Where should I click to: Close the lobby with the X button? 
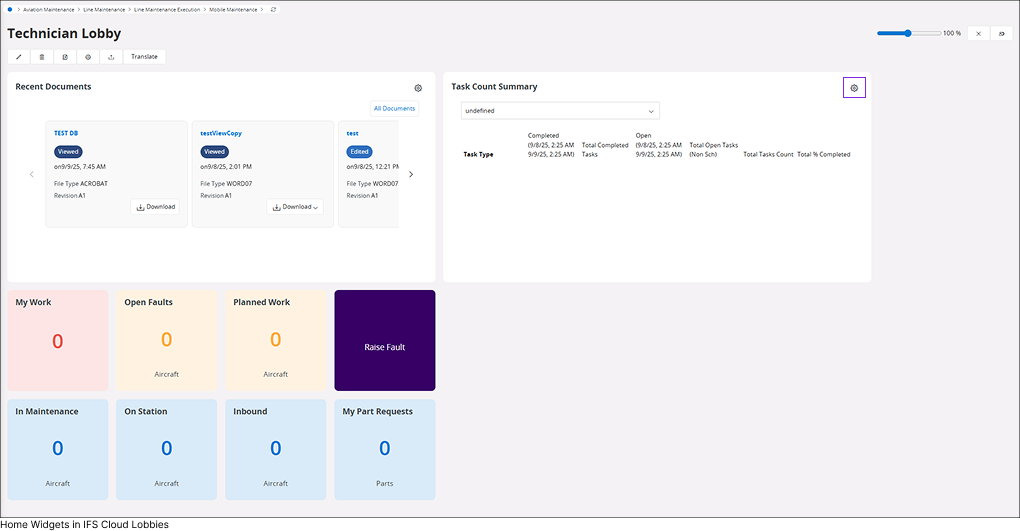tap(978, 33)
